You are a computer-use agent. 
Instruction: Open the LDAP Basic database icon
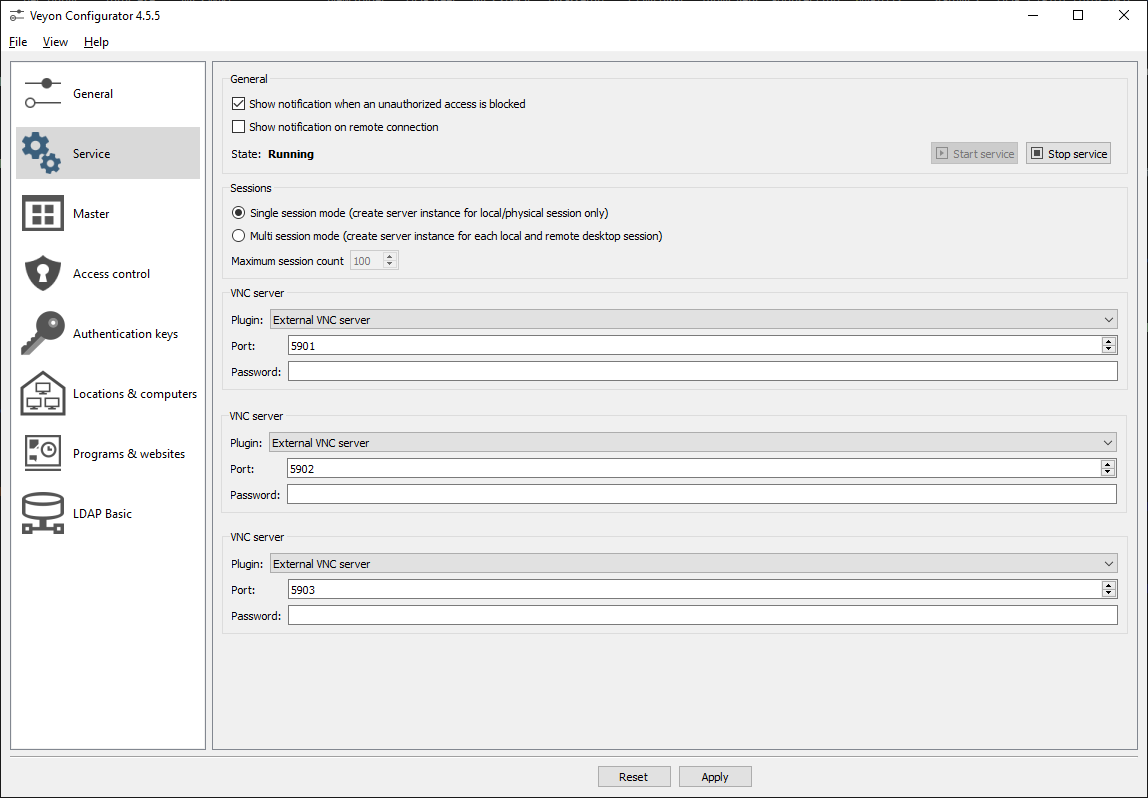click(42, 513)
